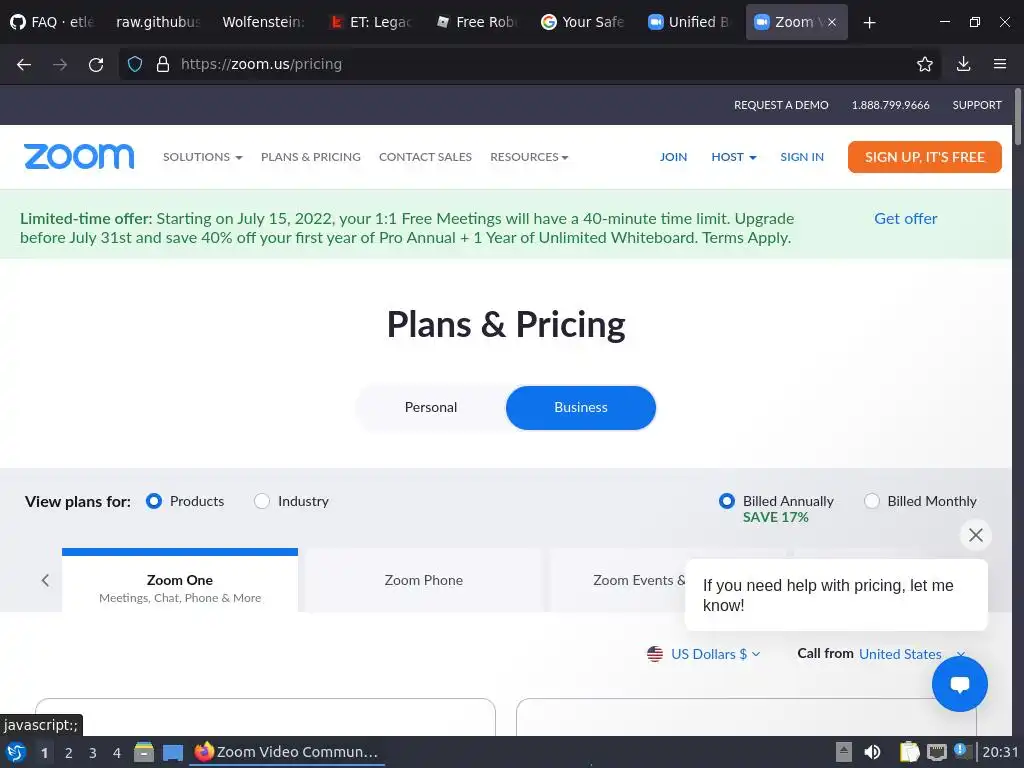
Task: Click the Get offer link
Action: (906, 219)
